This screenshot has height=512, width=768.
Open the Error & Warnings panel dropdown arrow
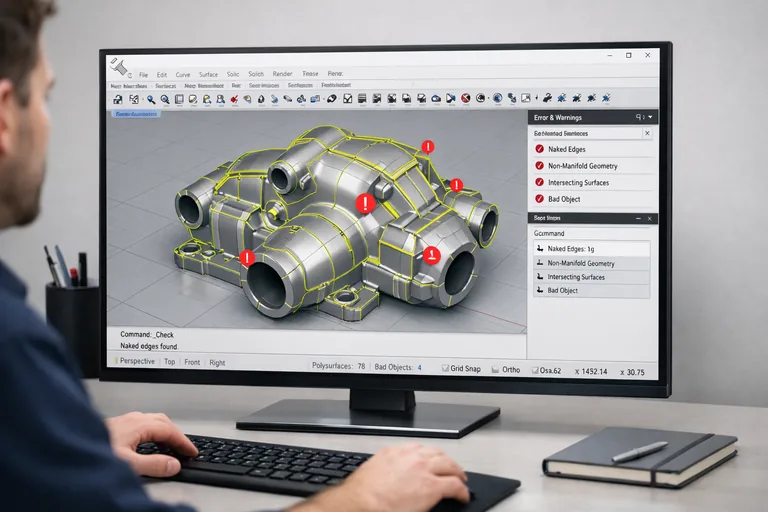click(x=649, y=117)
